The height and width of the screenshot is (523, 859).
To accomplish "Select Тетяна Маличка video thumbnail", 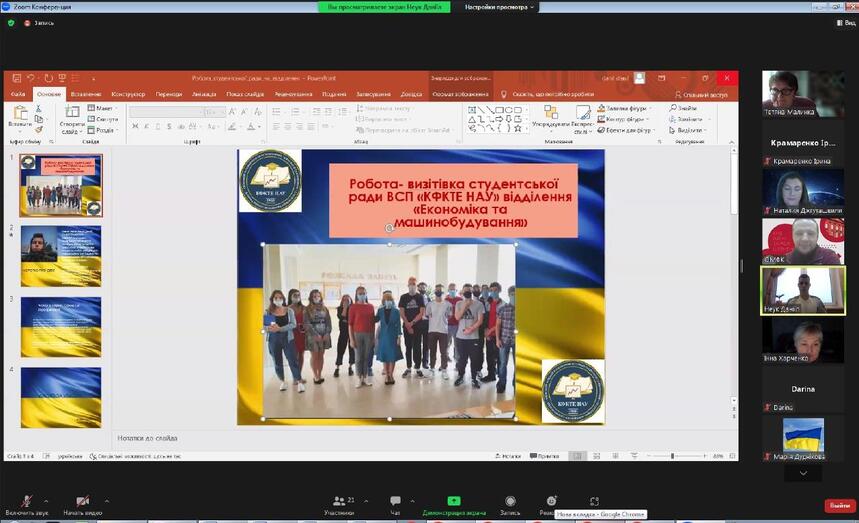I will (x=803, y=94).
